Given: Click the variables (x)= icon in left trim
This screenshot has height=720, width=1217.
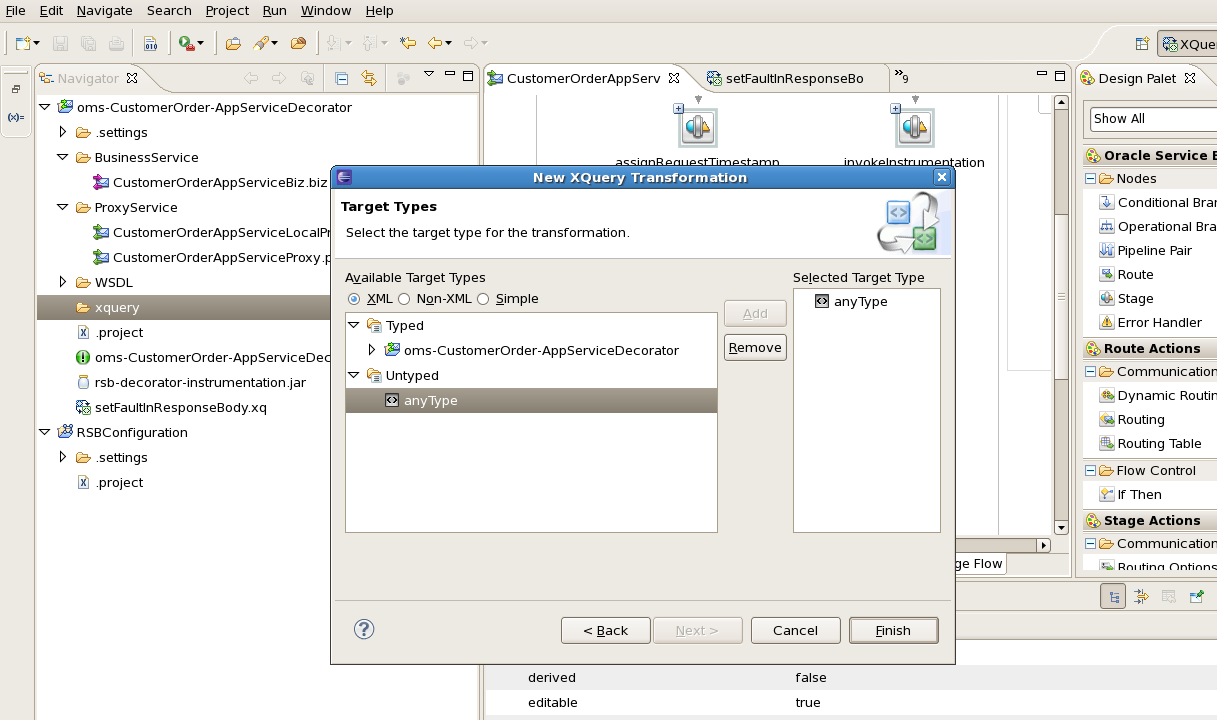Looking at the screenshot, I should coord(15,117).
